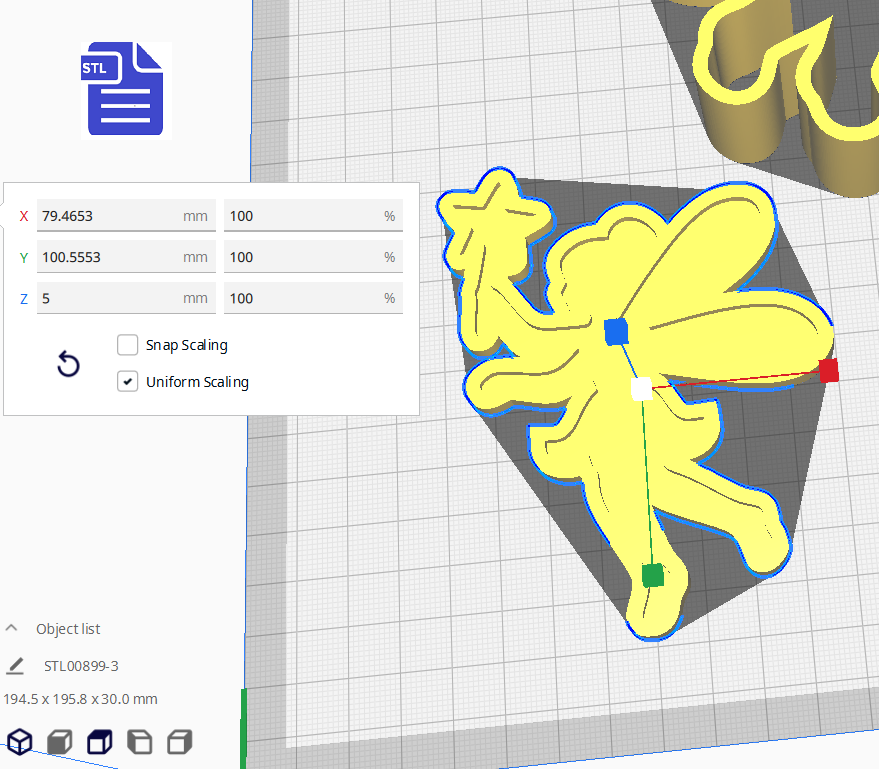Click the red X-axis scale handle
Image resolution: width=879 pixels, height=769 pixels.
click(828, 371)
